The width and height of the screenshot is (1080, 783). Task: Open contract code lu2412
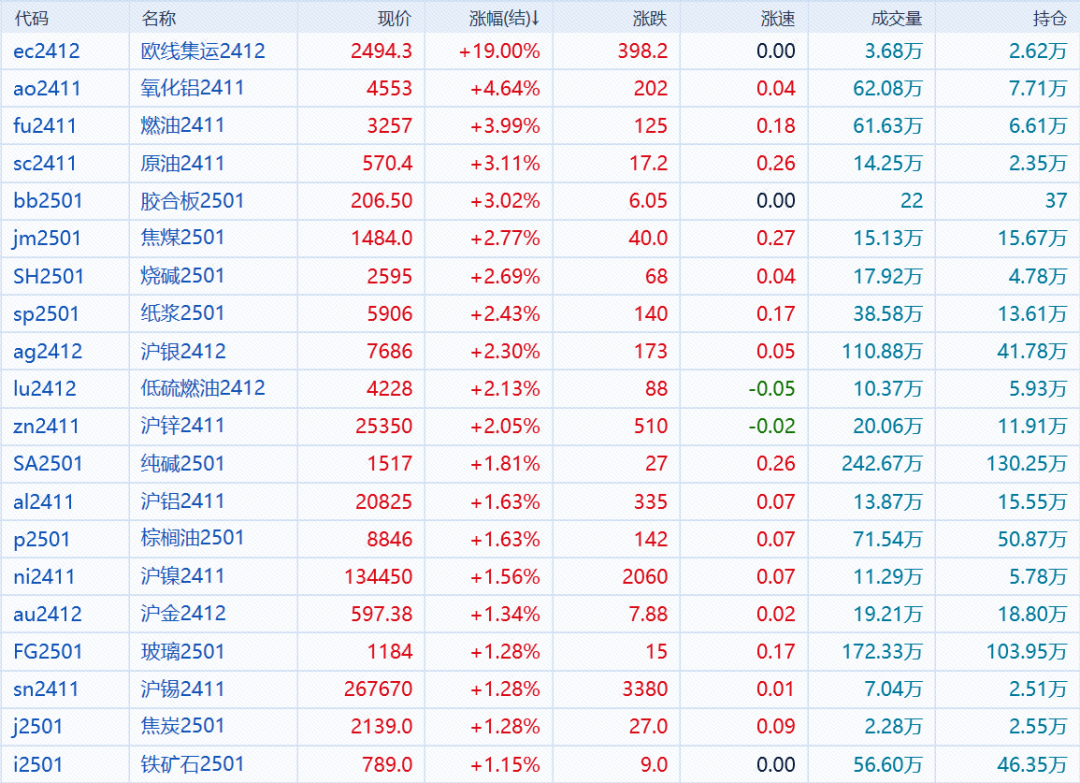[45, 389]
